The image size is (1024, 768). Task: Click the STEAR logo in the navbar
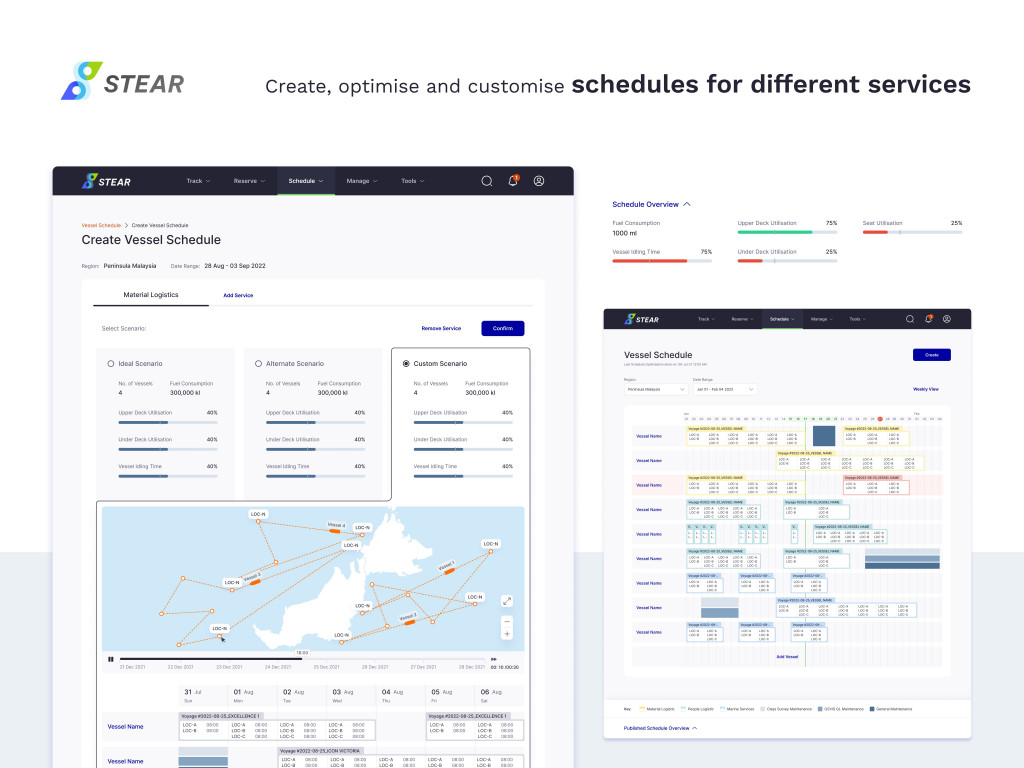click(x=106, y=181)
